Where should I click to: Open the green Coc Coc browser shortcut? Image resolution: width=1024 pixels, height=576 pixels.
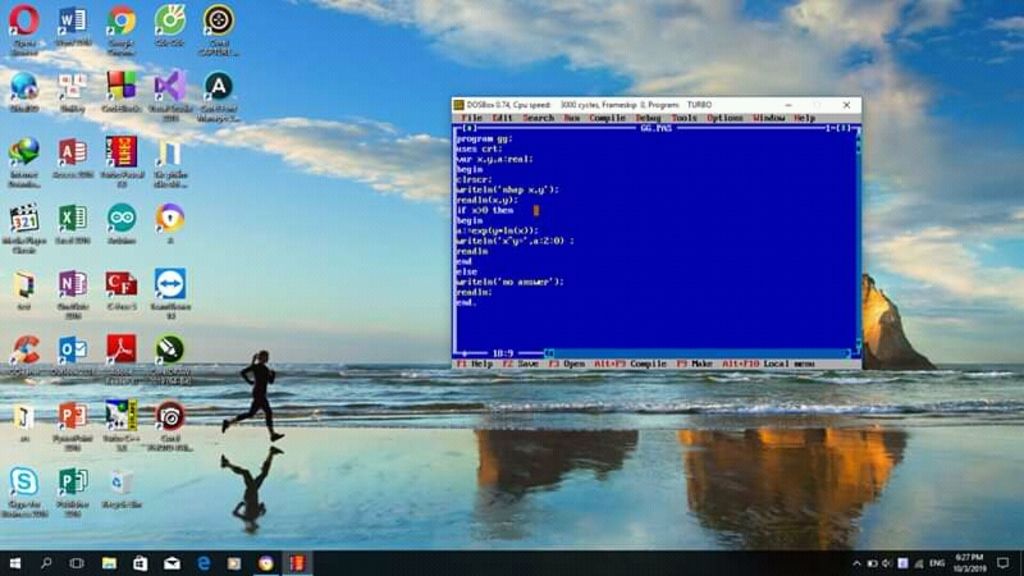(170, 21)
